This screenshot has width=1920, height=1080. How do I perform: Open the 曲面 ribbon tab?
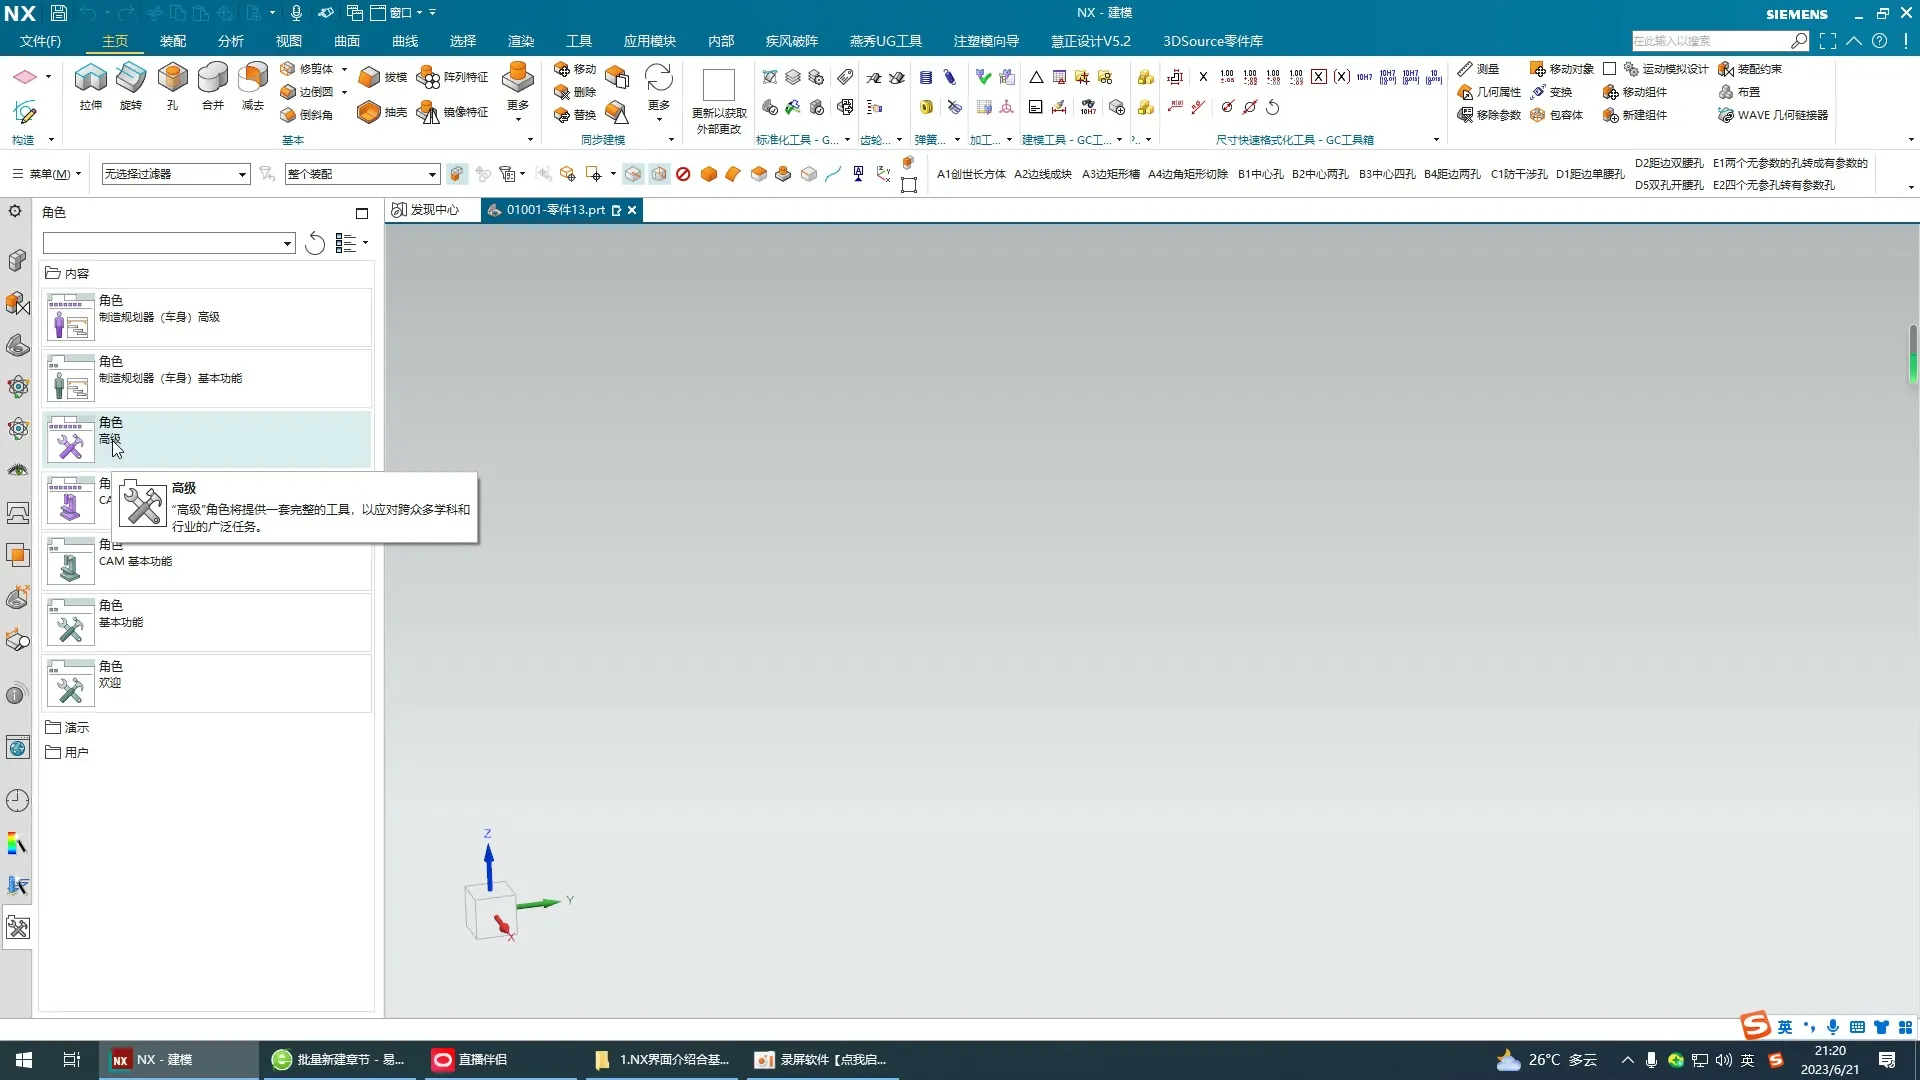pos(346,41)
